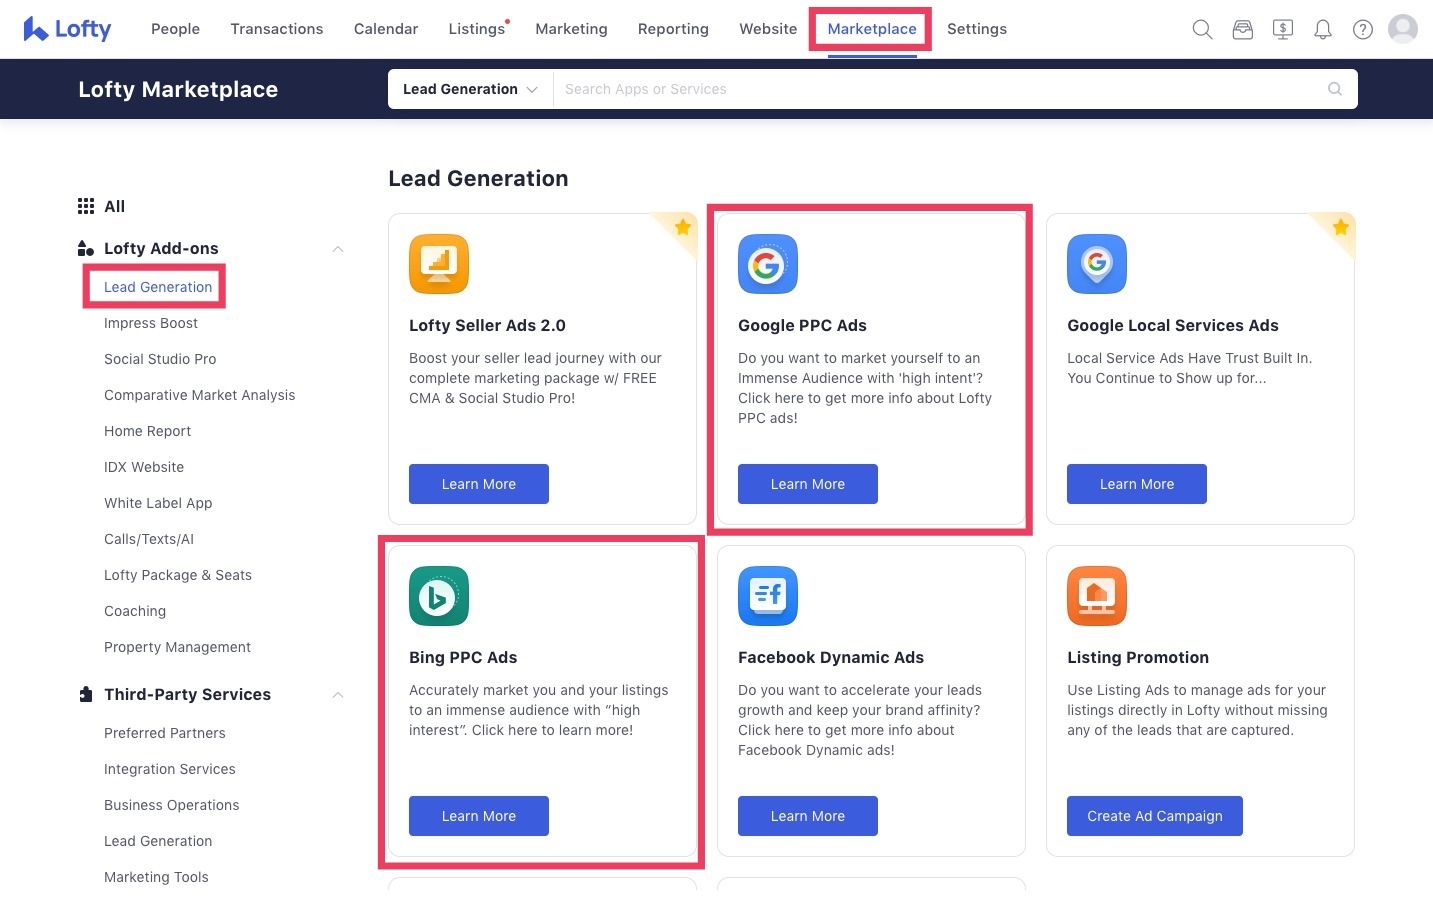Click Learn More on Bing PPC Ads

click(478, 815)
